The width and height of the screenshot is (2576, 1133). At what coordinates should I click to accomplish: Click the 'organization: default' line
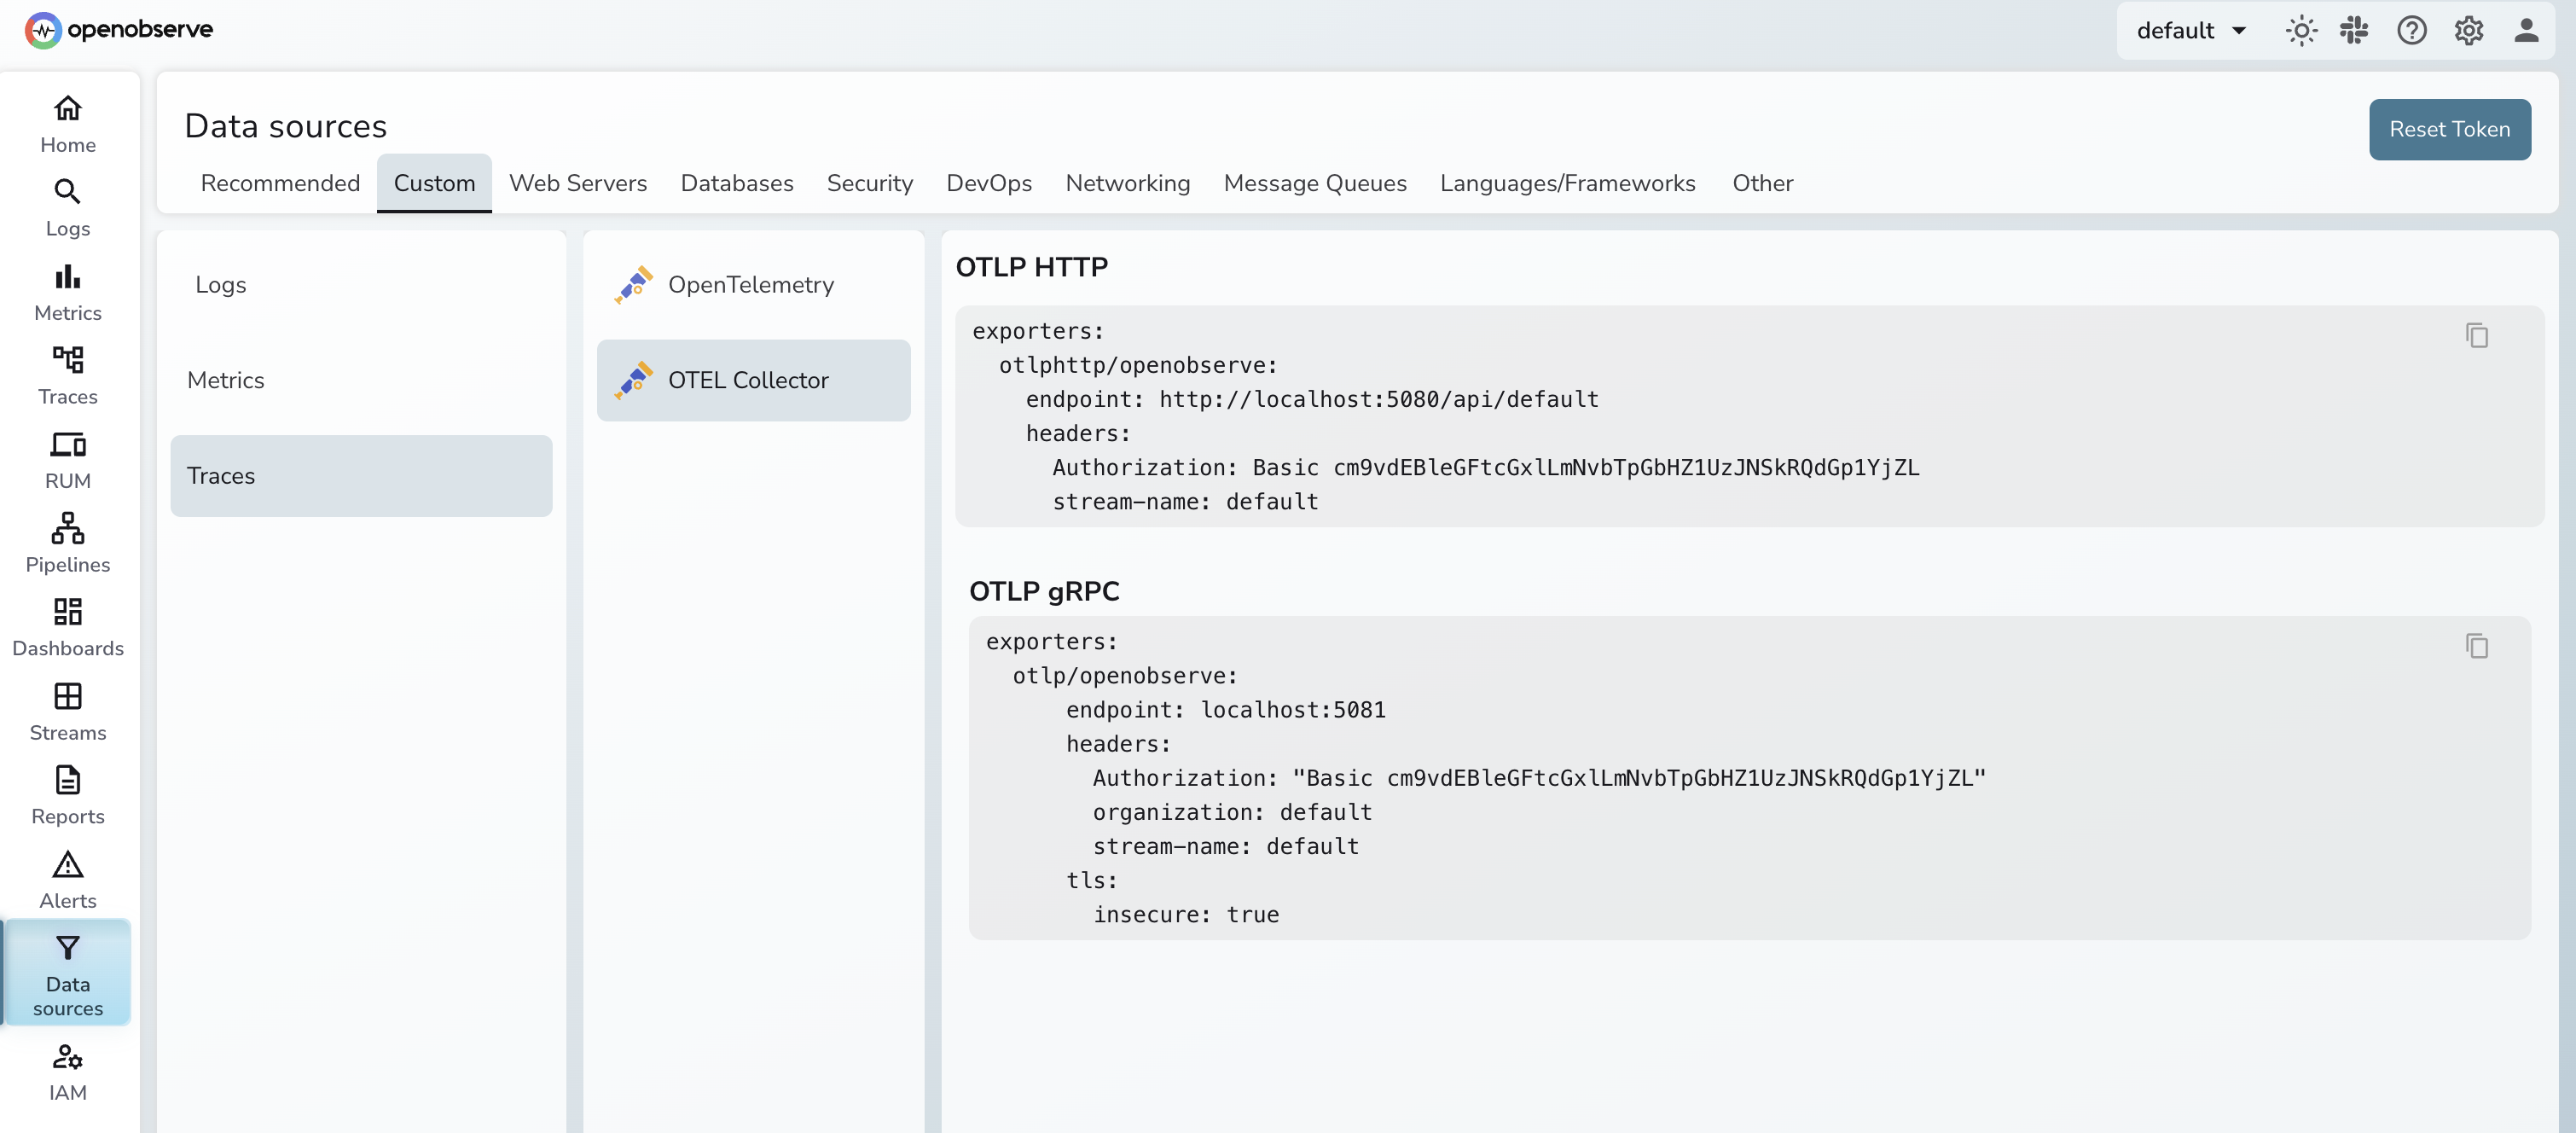click(x=1232, y=812)
